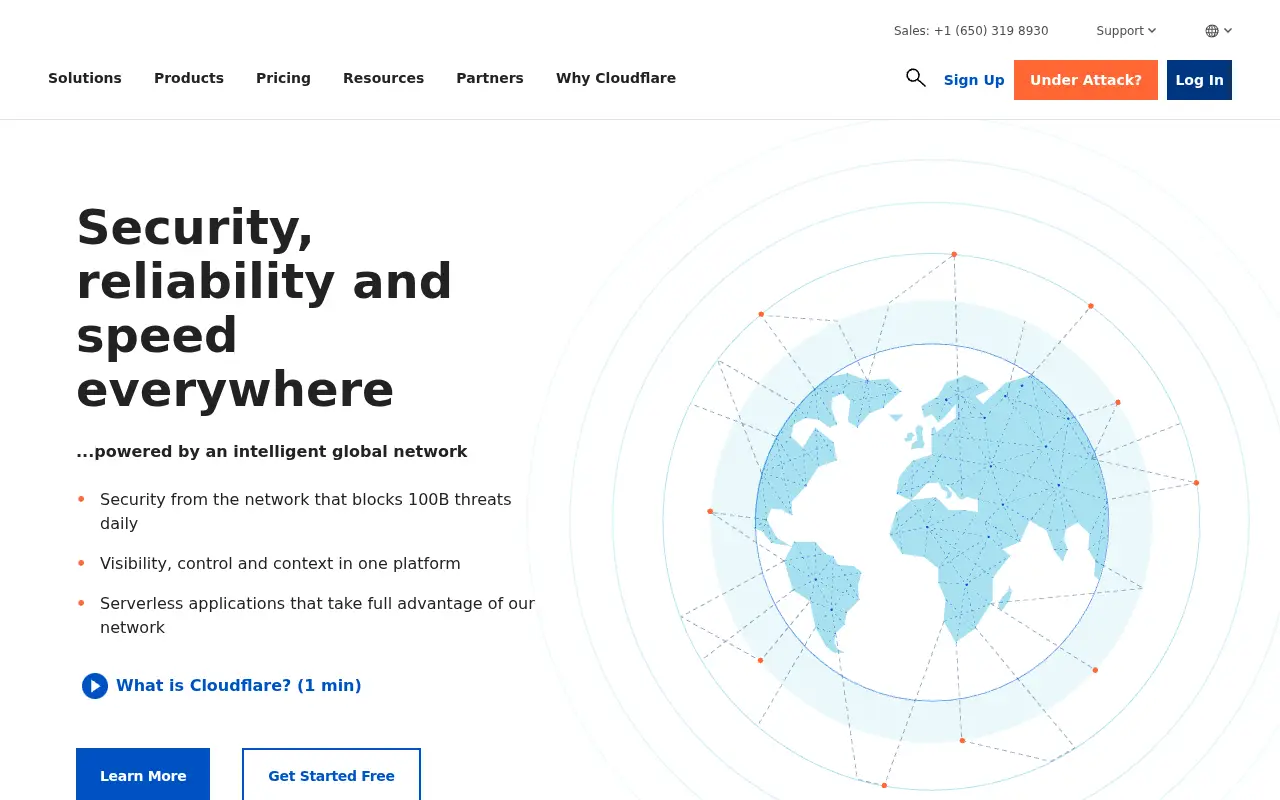The height and width of the screenshot is (800, 1280).
Task: Click the Log In button
Action: click(1199, 80)
